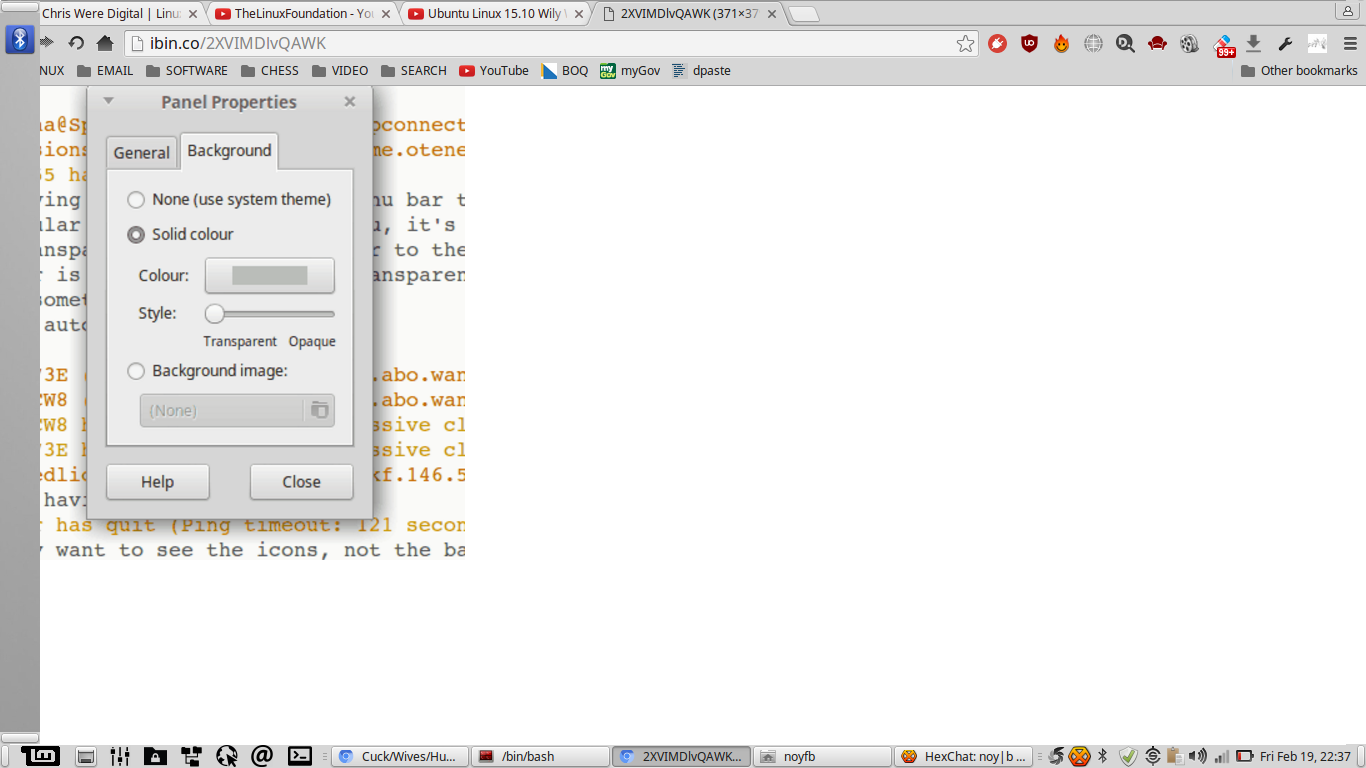
Task: Click the grey globe extension icon
Action: [1093, 43]
